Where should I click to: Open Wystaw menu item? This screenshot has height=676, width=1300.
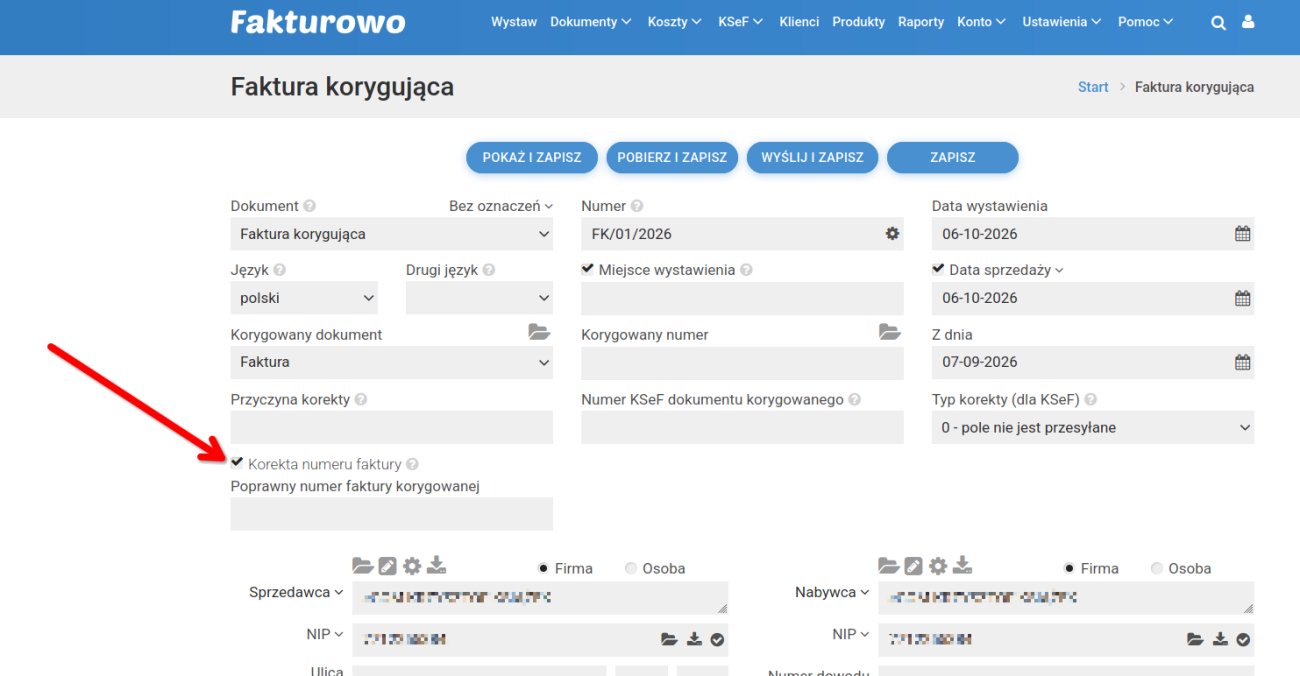click(x=514, y=22)
